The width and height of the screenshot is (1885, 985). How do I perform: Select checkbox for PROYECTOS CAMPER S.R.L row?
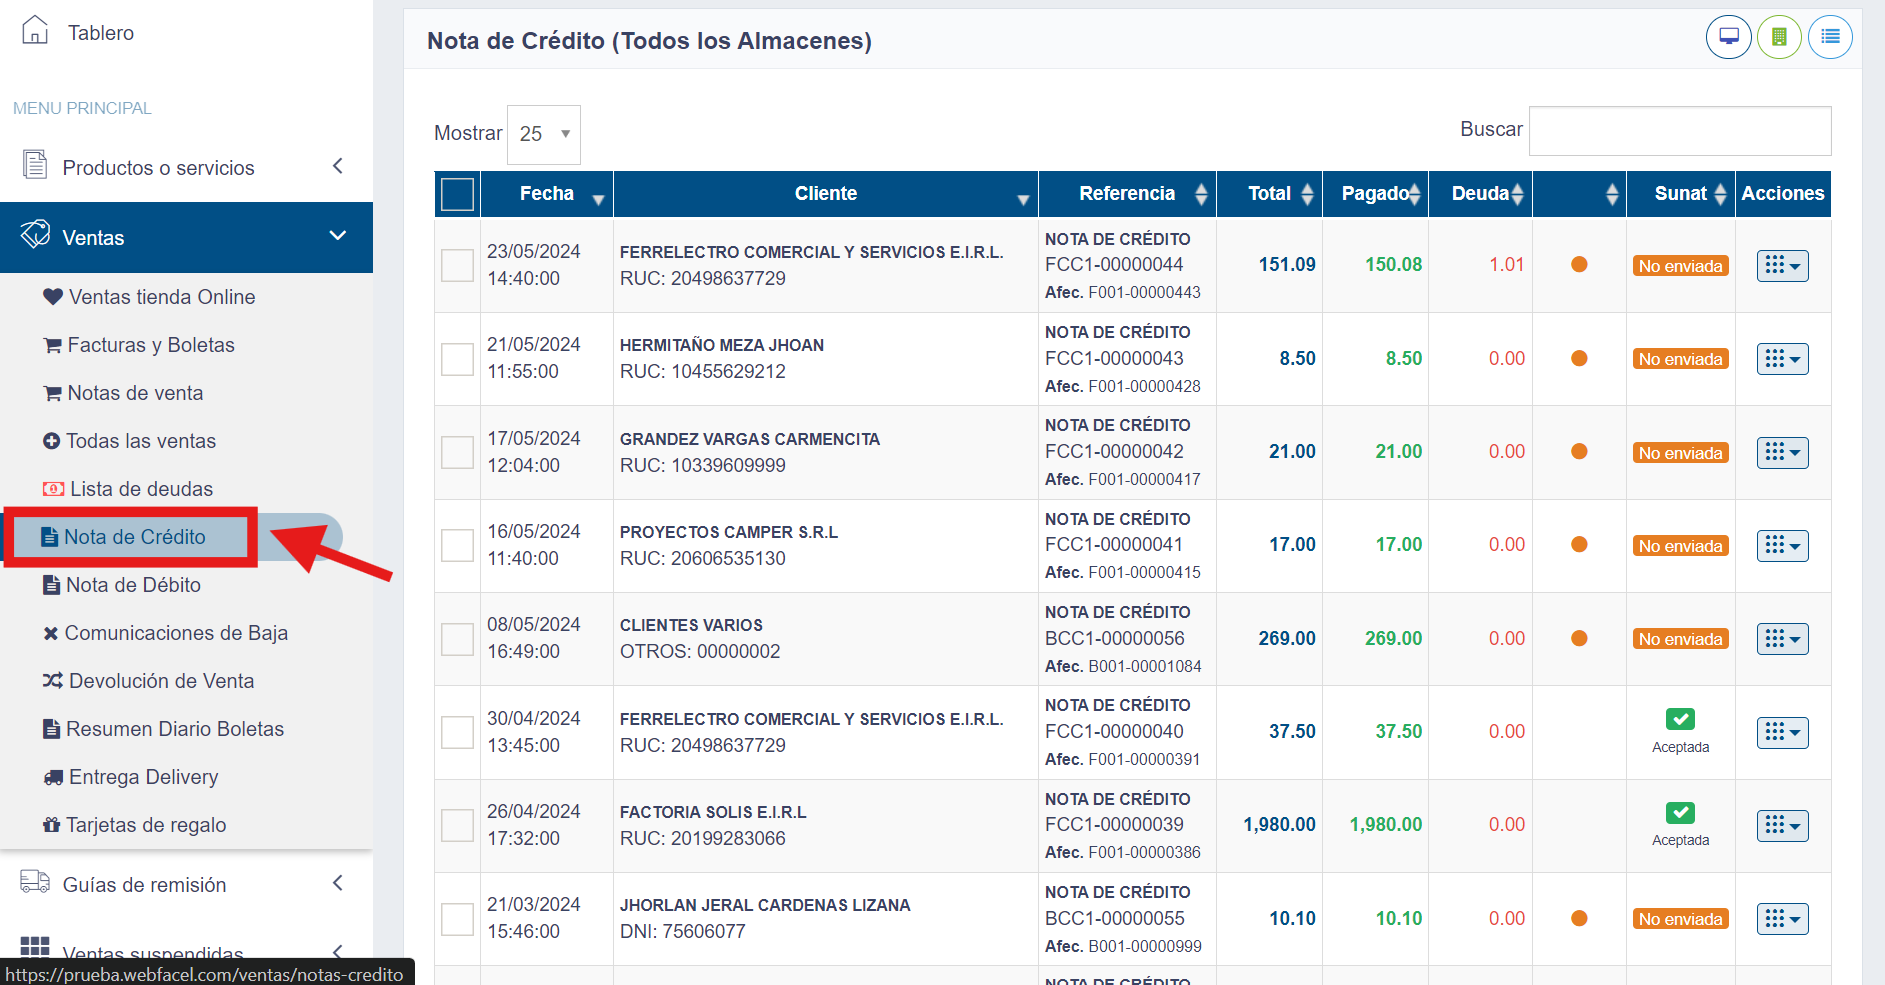(x=458, y=545)
